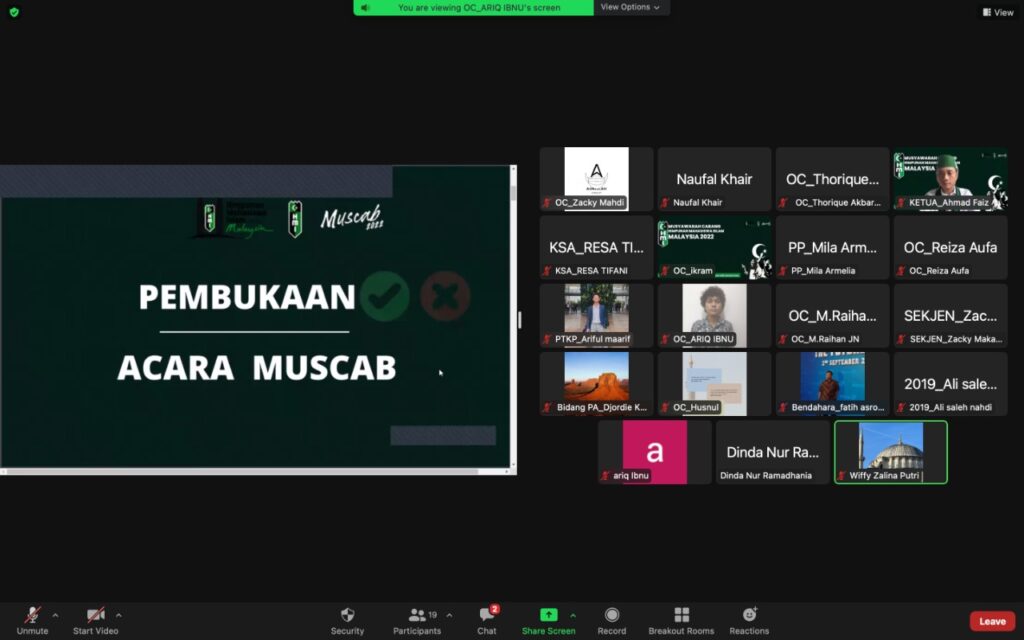This screenshot has height=640, width=1024.
Task: Select Bidang PA_Djordie participant tile
Action: [x=596, y=384]
